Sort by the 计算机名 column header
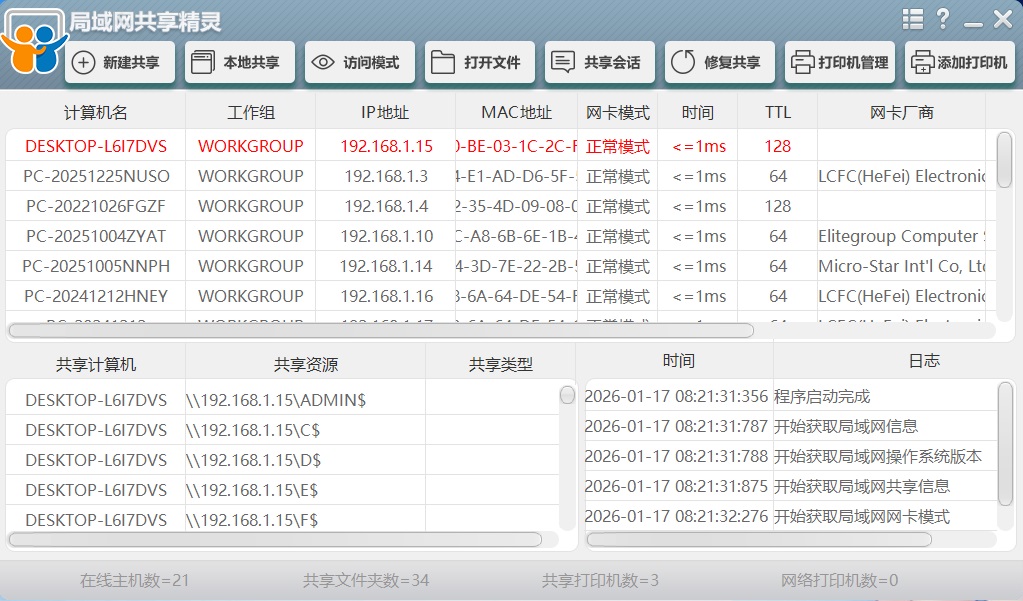 coord(96,113)
